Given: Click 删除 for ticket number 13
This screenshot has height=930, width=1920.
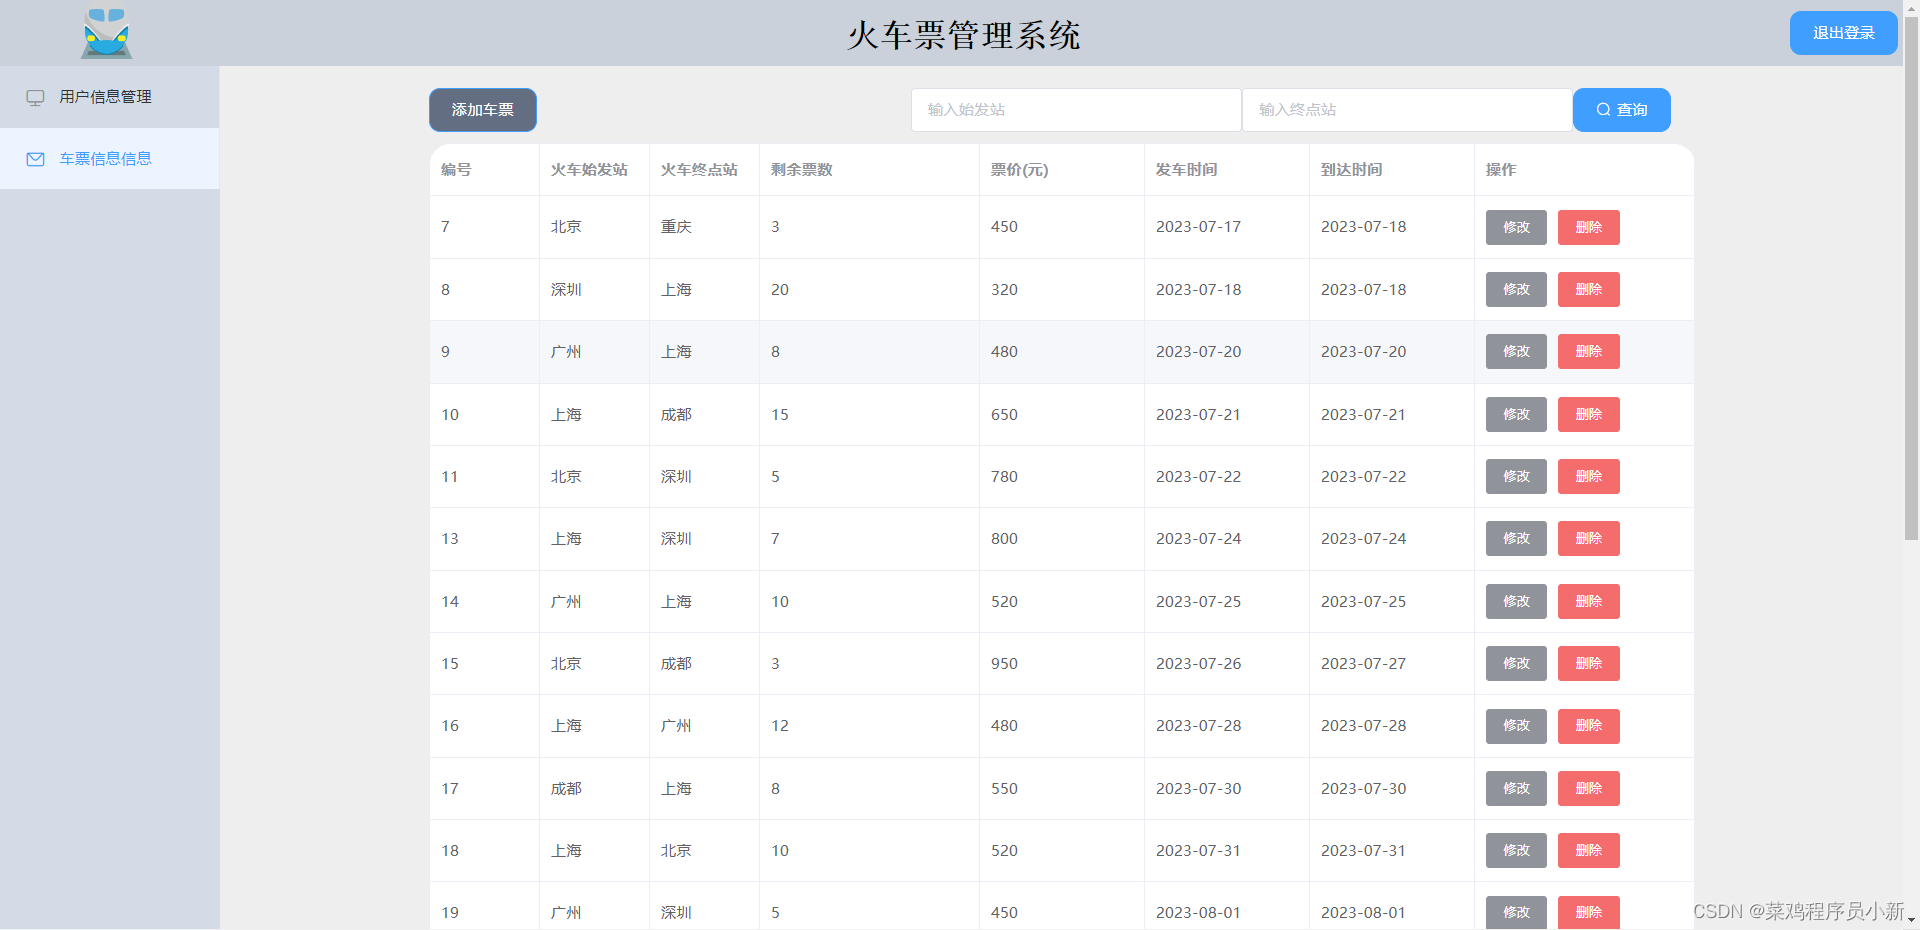Looking at the screenshot, I should pos(1589,539).
